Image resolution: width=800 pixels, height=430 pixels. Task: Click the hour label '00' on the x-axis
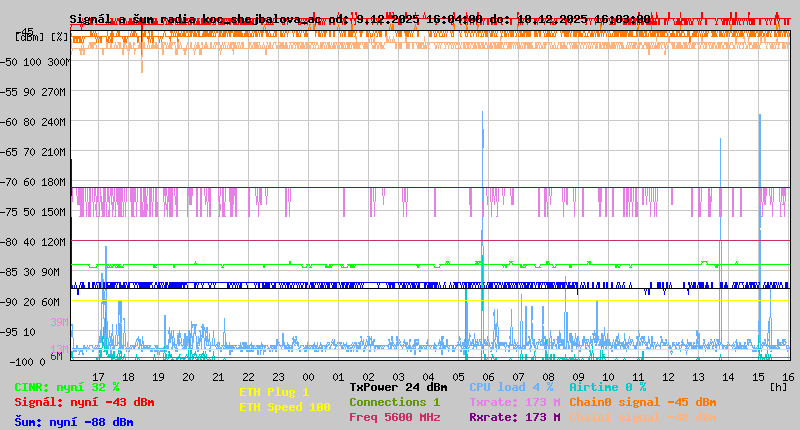pyautogui.click(x=308, y=377)
